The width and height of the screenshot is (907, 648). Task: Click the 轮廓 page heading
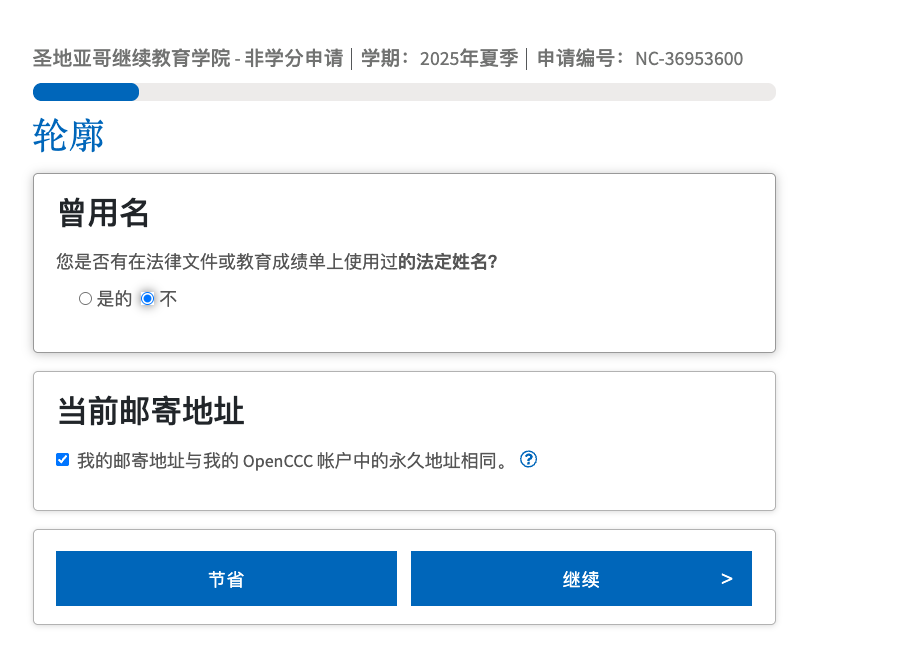pos(69,136)
